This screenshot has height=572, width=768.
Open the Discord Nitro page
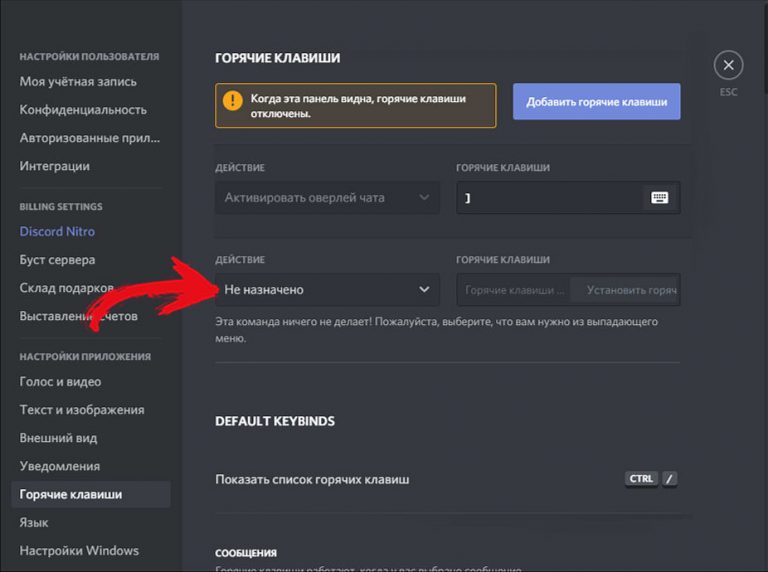[57, 232]
